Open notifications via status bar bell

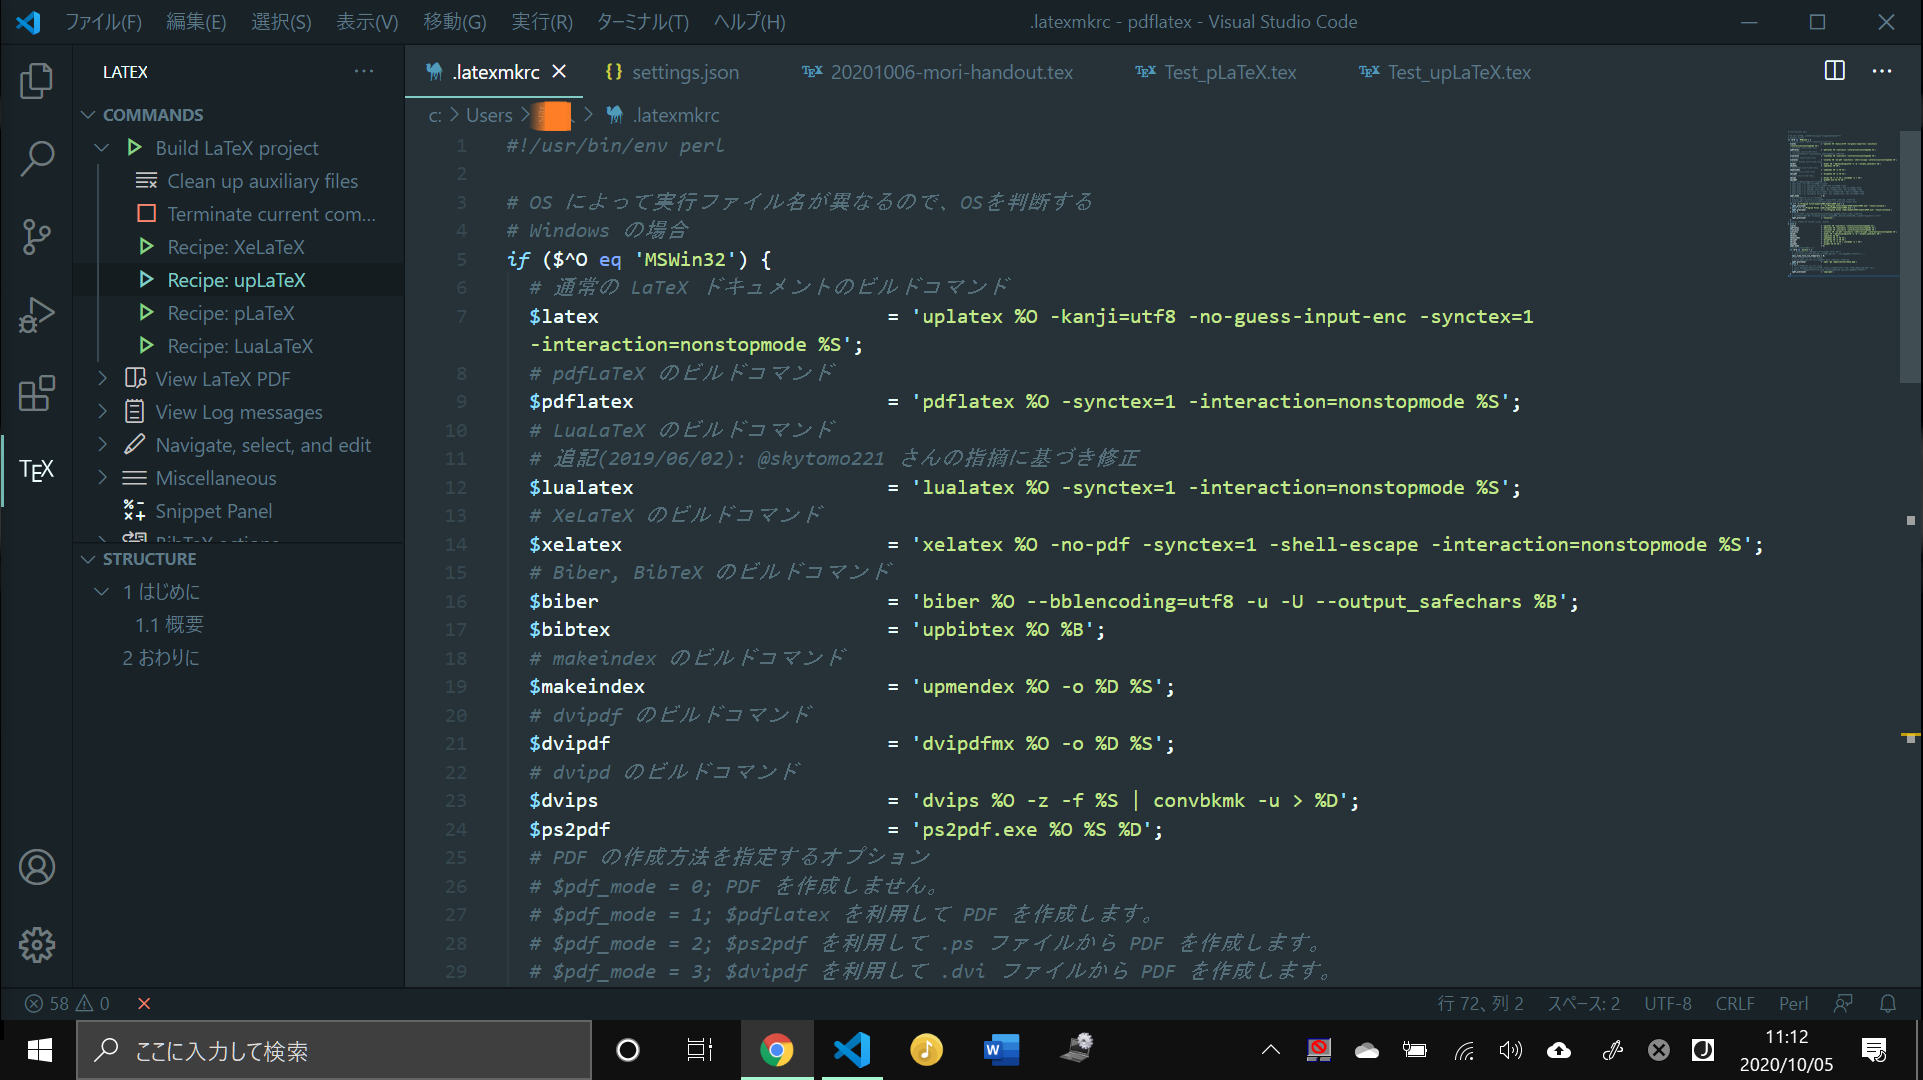(x=1889, y=1003)
